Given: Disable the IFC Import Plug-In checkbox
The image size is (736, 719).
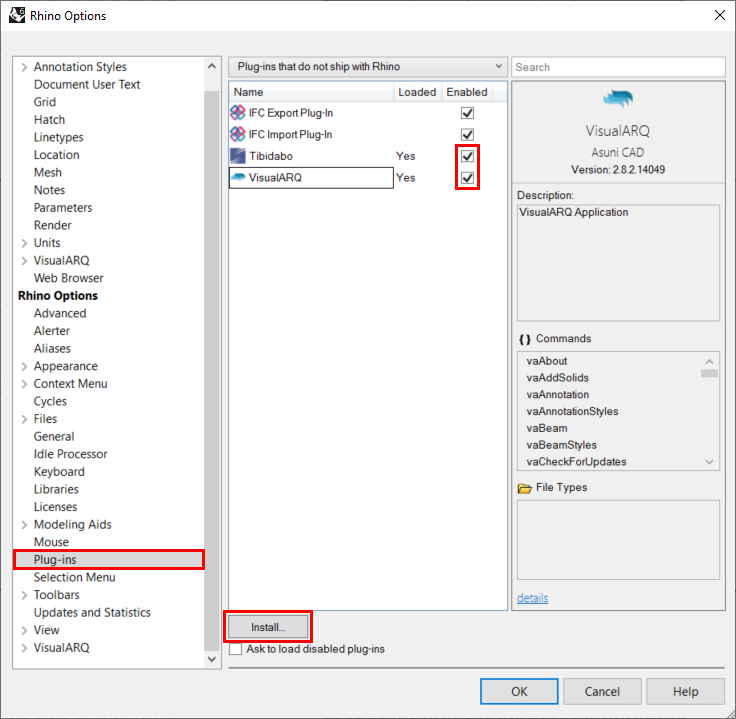Looking at the screenshot, I should 467,135.
